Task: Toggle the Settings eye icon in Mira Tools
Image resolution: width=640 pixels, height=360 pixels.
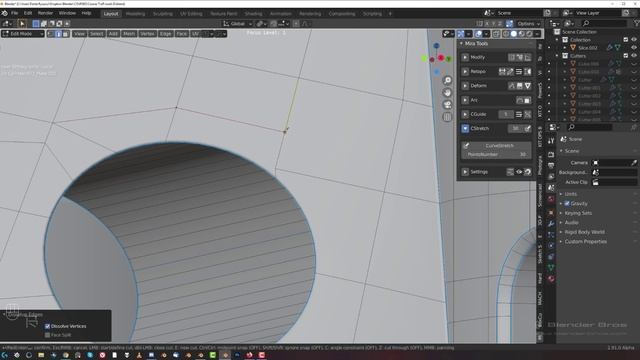Action: (519, 172)
